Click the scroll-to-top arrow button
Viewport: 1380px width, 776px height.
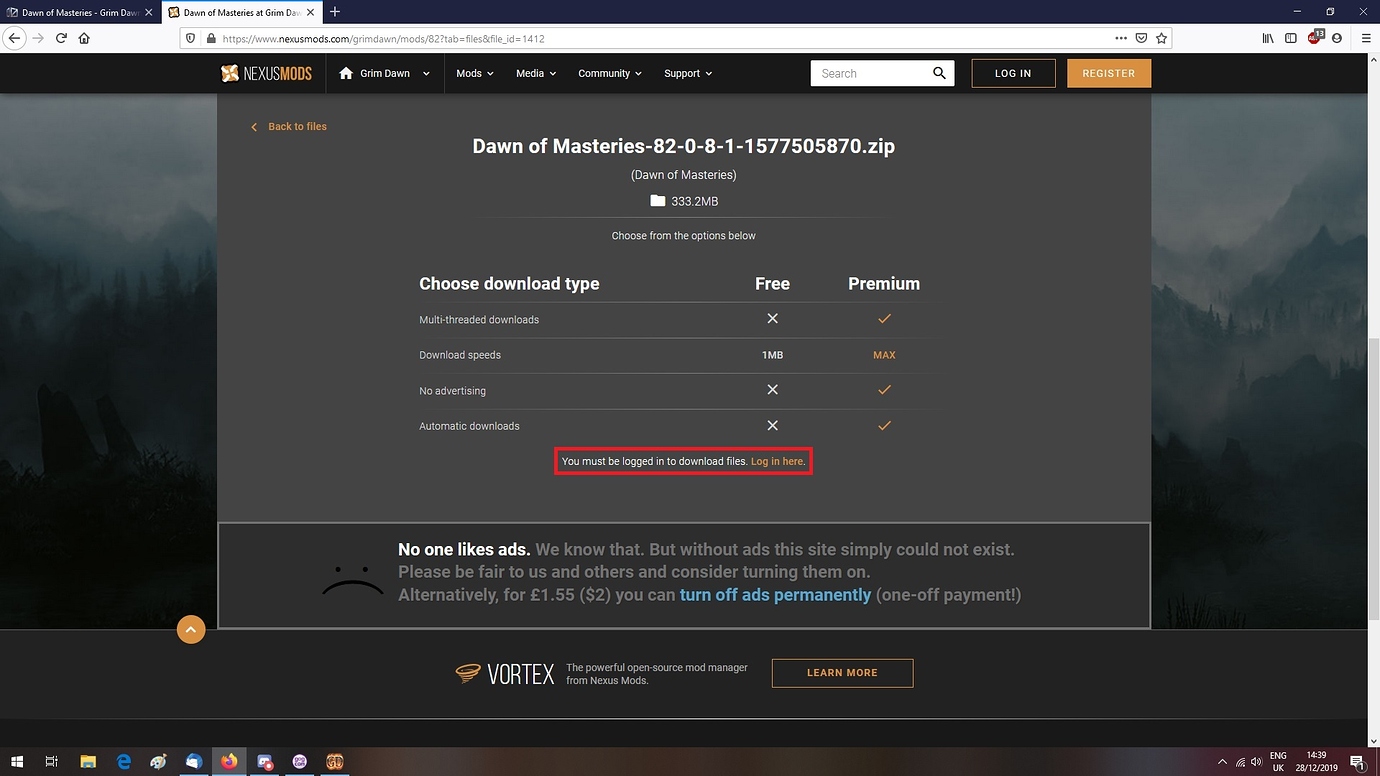[x=191, y=629]
